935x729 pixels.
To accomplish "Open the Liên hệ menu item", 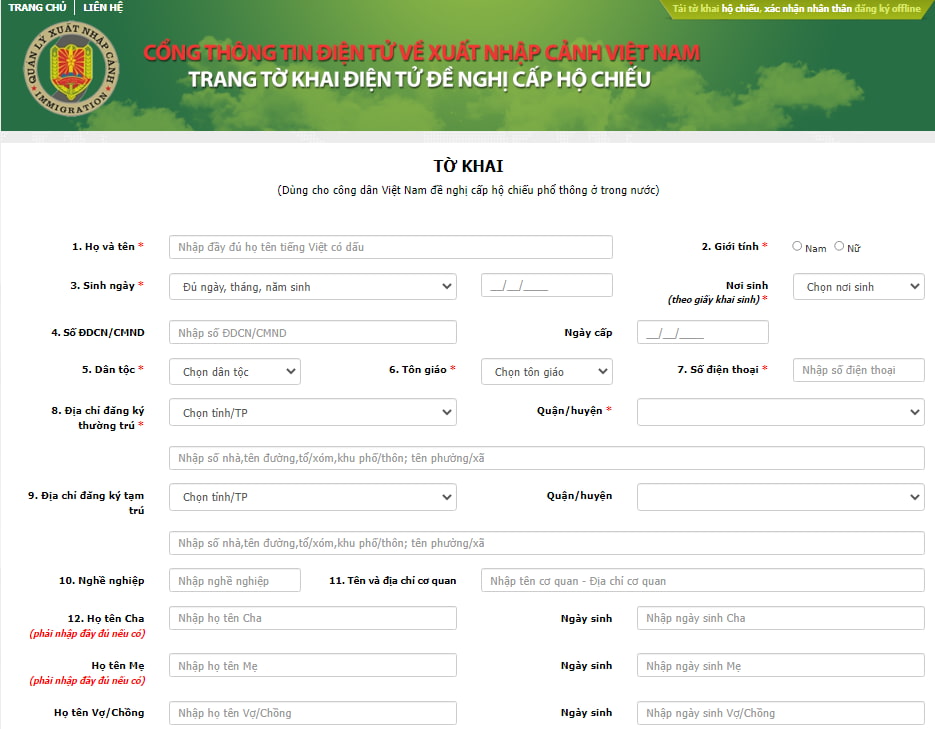I will (102, 8).
